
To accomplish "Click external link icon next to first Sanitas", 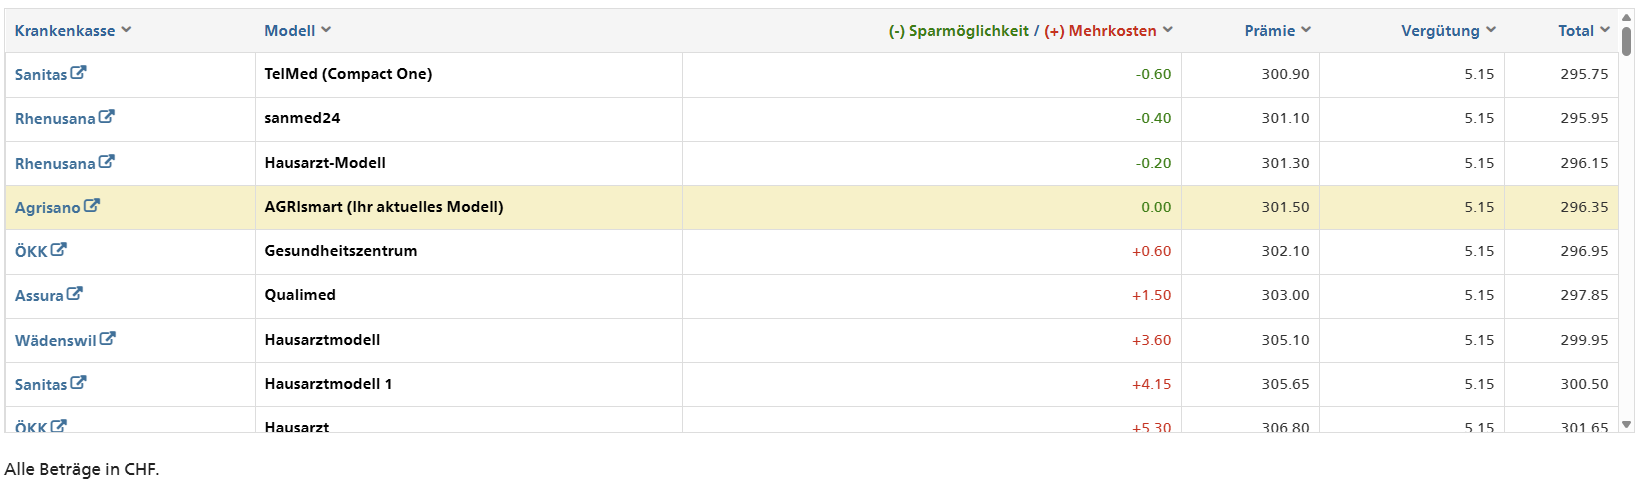I will pos(78,73).
